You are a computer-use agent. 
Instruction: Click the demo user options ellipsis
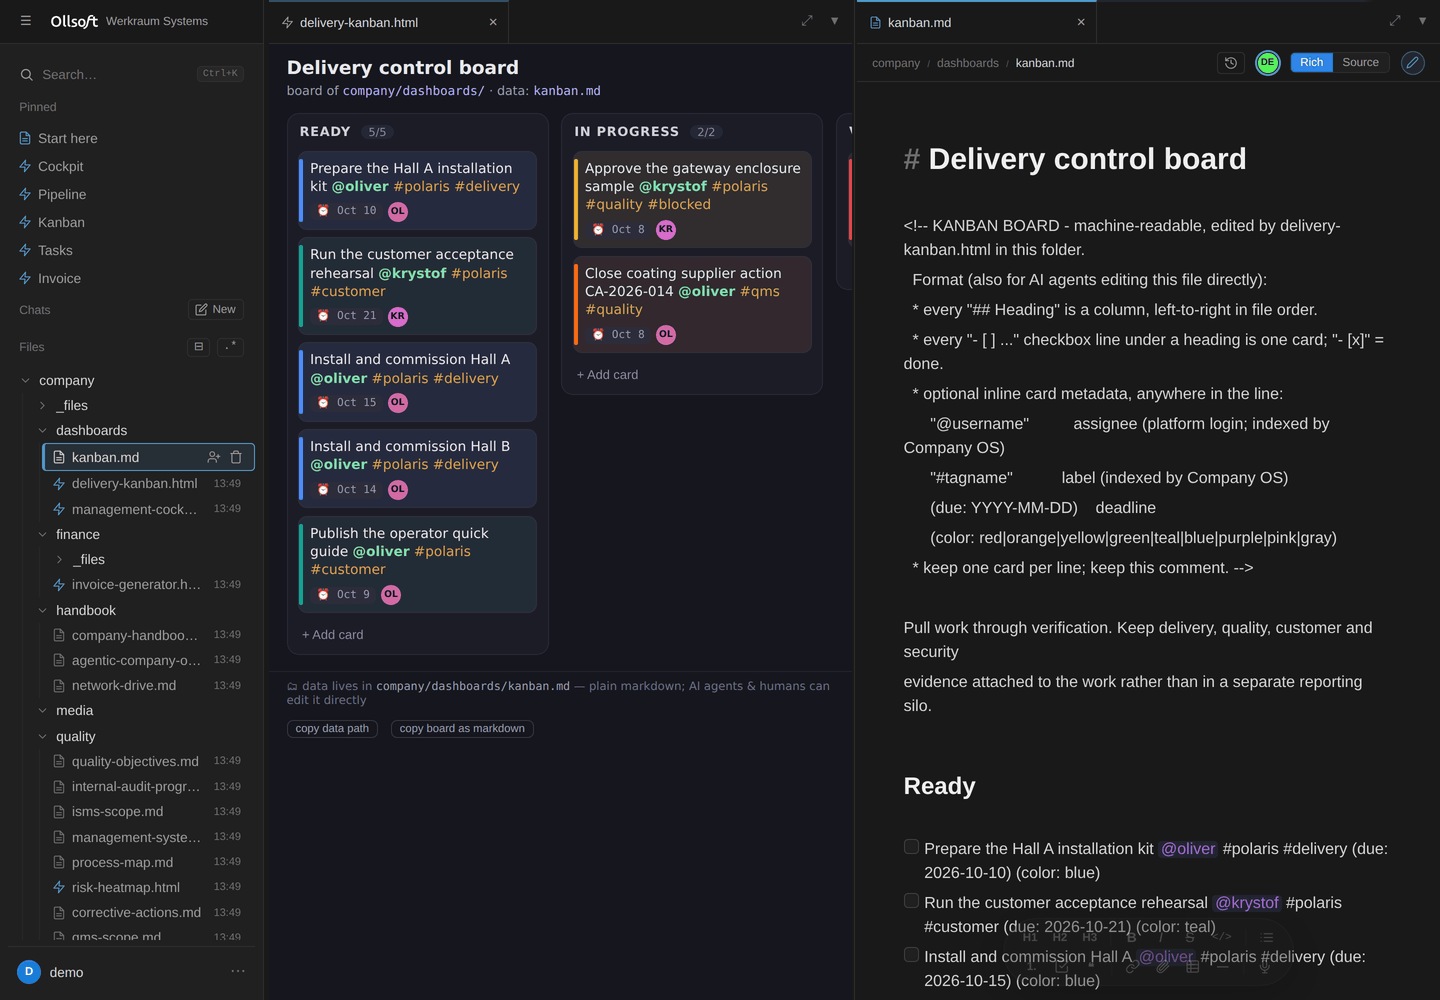coord(238,971)
